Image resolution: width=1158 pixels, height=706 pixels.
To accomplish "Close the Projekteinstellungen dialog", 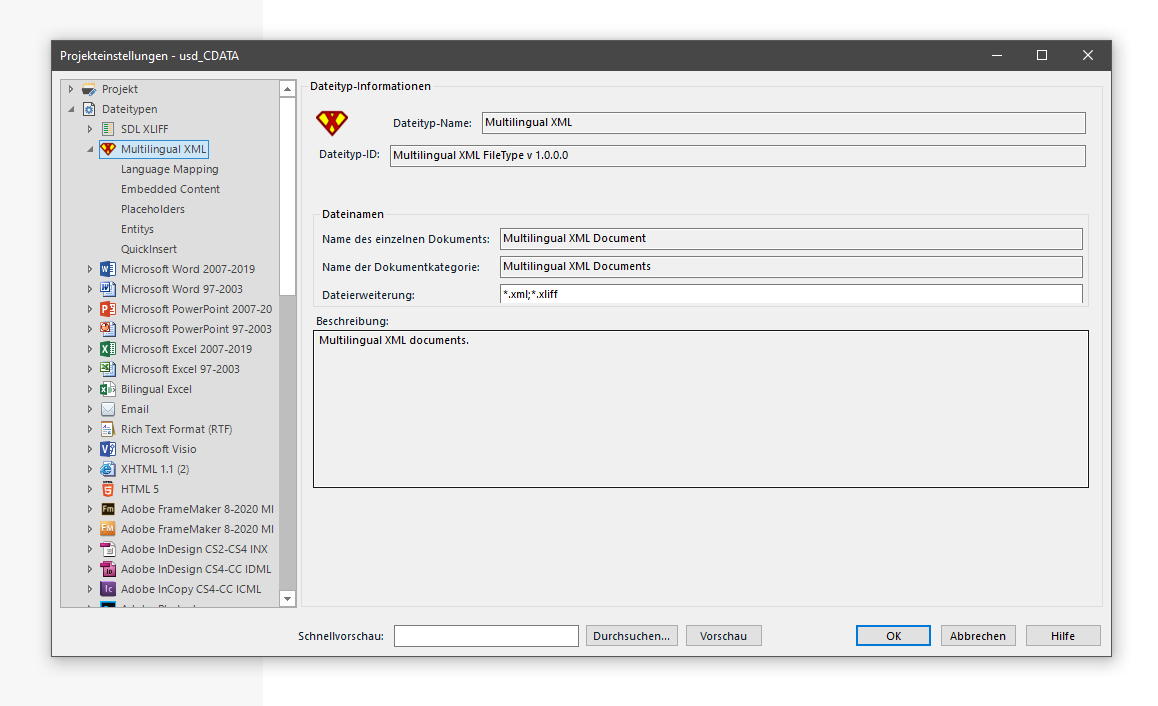I will point(1088,55).
